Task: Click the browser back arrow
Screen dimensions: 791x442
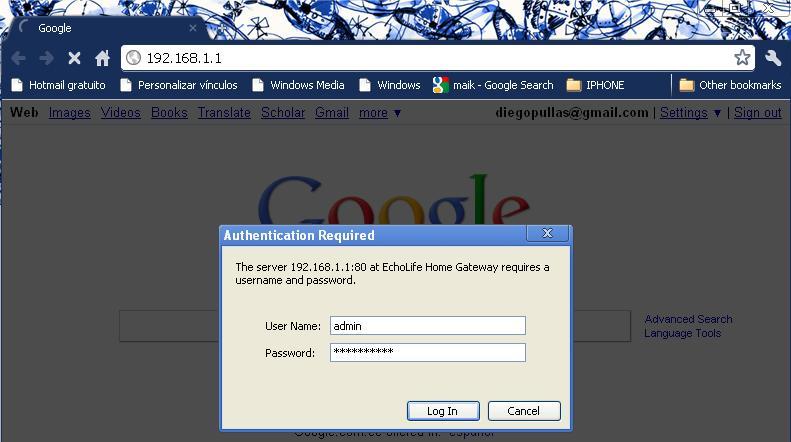Action: tap(19, 58)
